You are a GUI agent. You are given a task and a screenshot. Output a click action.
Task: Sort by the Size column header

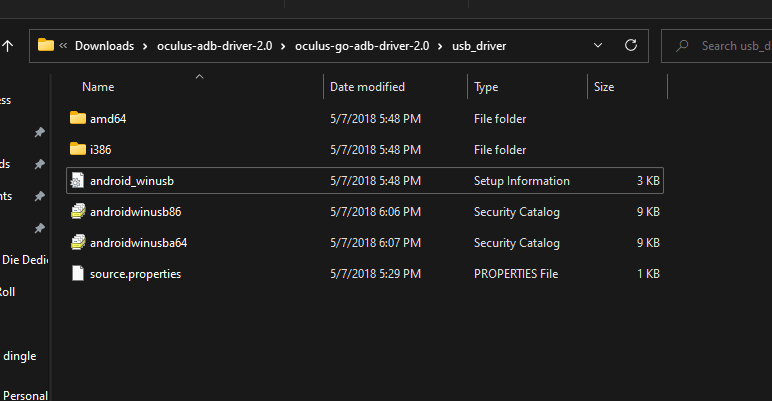pyautogui.click(x=604, y=87)
